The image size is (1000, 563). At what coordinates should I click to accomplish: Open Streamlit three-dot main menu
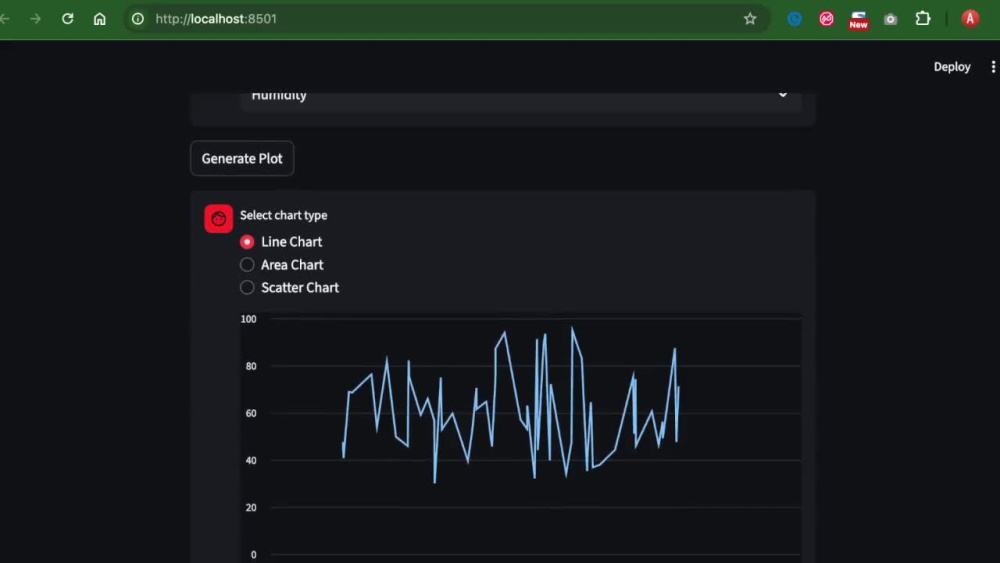point(993,67)
